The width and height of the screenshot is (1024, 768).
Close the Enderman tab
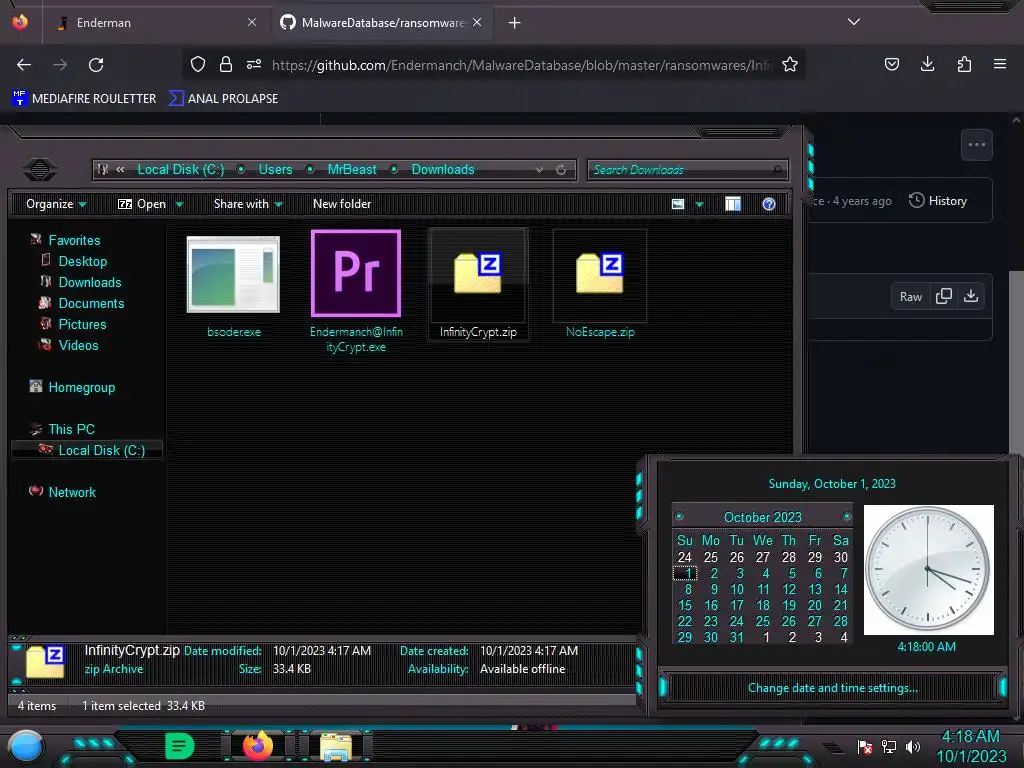[x=252, y=22]
